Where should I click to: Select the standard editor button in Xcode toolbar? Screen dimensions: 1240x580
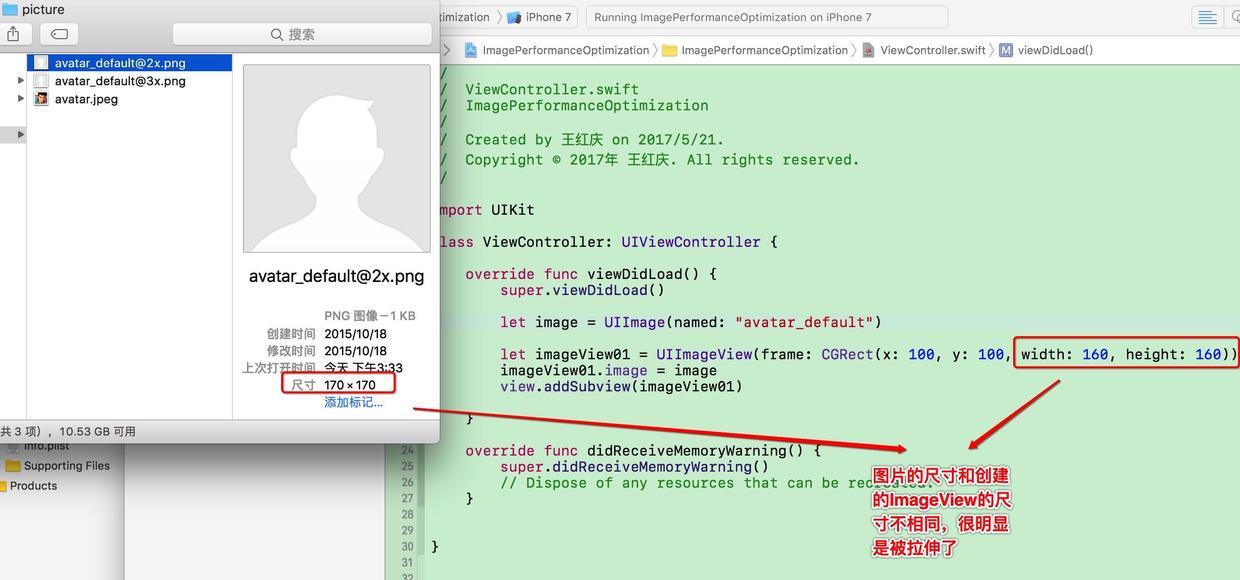1207,17
